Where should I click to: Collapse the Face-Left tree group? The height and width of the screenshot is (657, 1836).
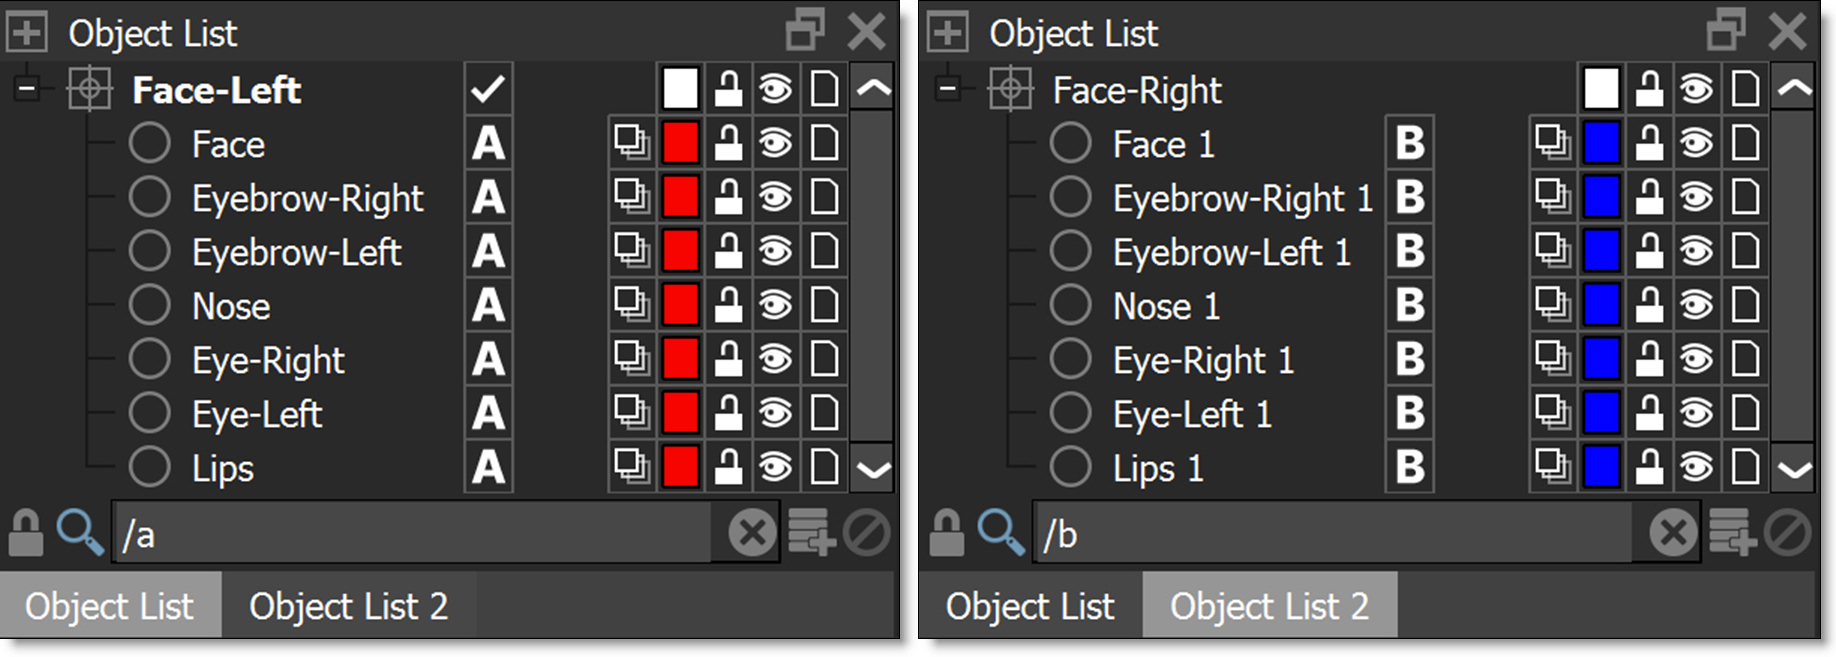27,90
